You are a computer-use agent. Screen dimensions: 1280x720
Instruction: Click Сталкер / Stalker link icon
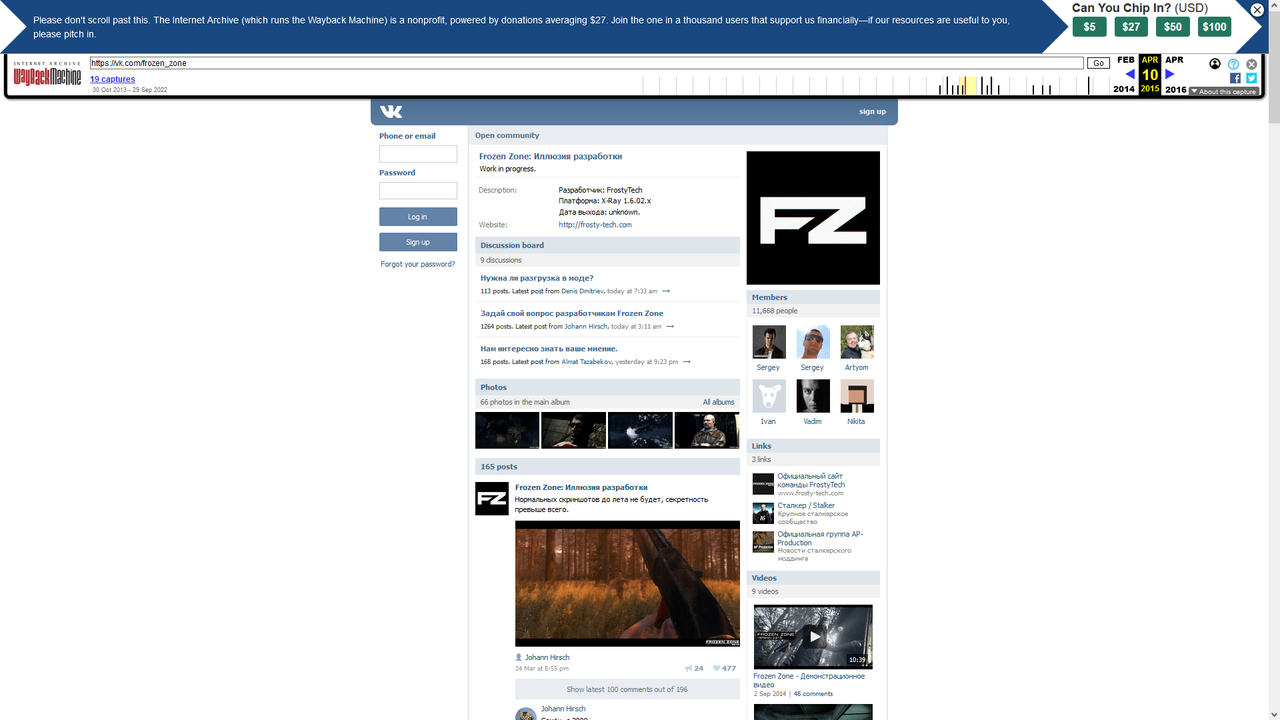click(763, 513)
